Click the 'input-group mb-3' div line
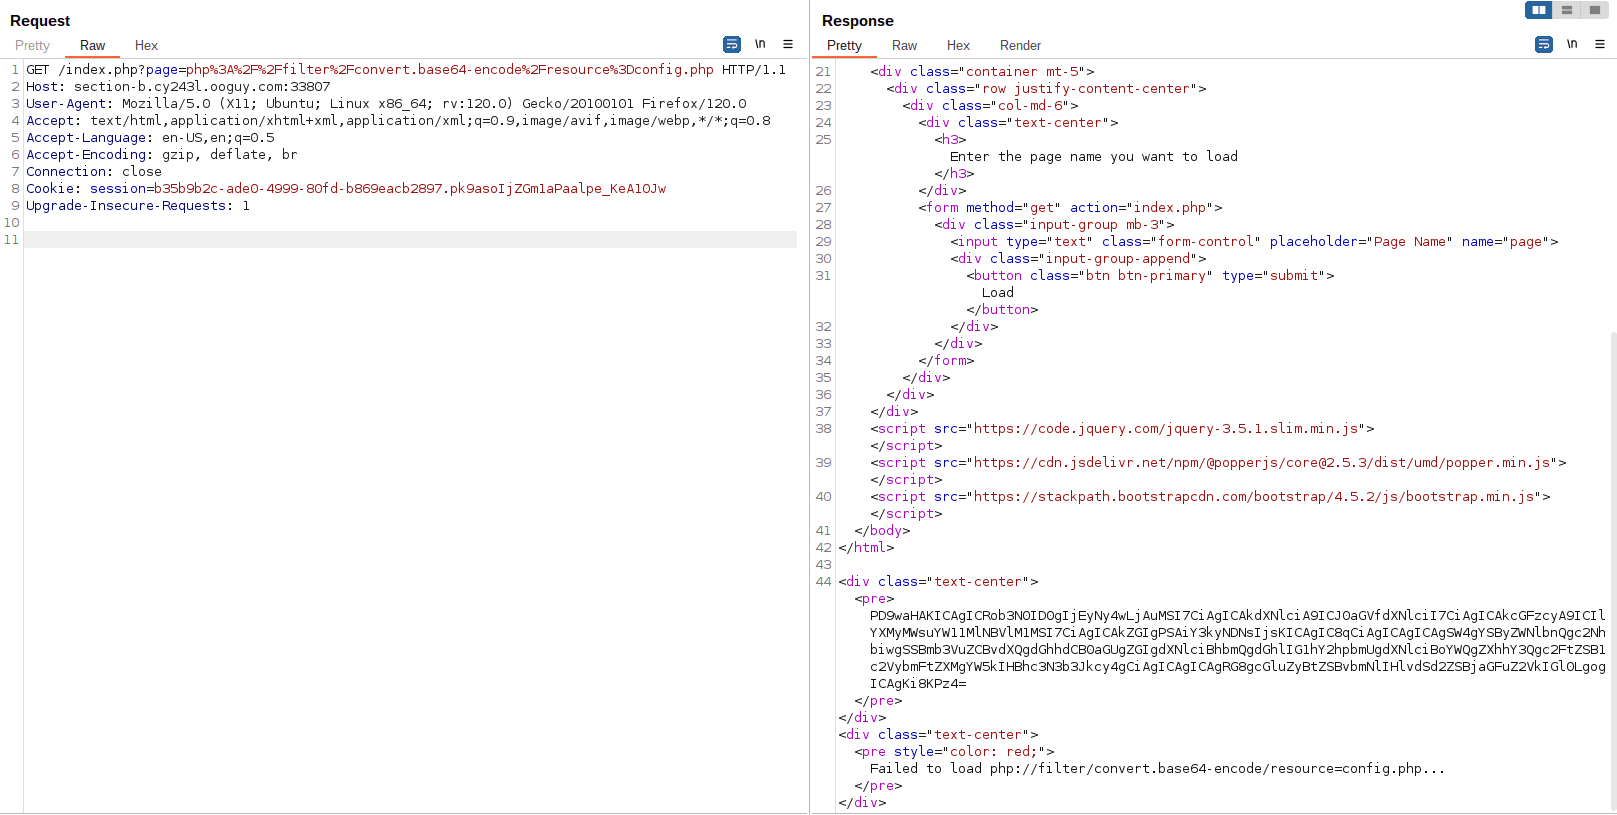This screenshot has width=1617, height=815. click(1054, 225)
